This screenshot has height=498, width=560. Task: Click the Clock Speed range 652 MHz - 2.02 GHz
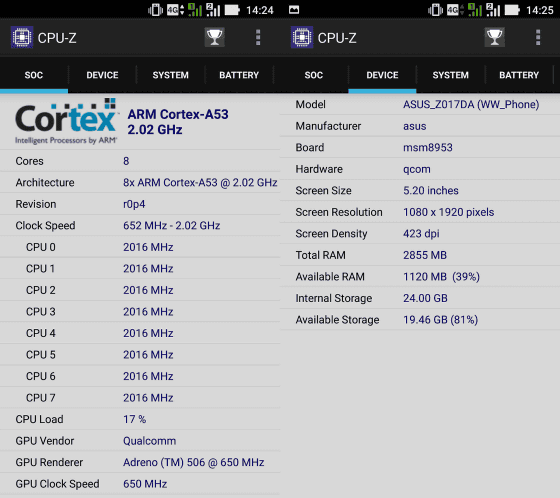171,226
